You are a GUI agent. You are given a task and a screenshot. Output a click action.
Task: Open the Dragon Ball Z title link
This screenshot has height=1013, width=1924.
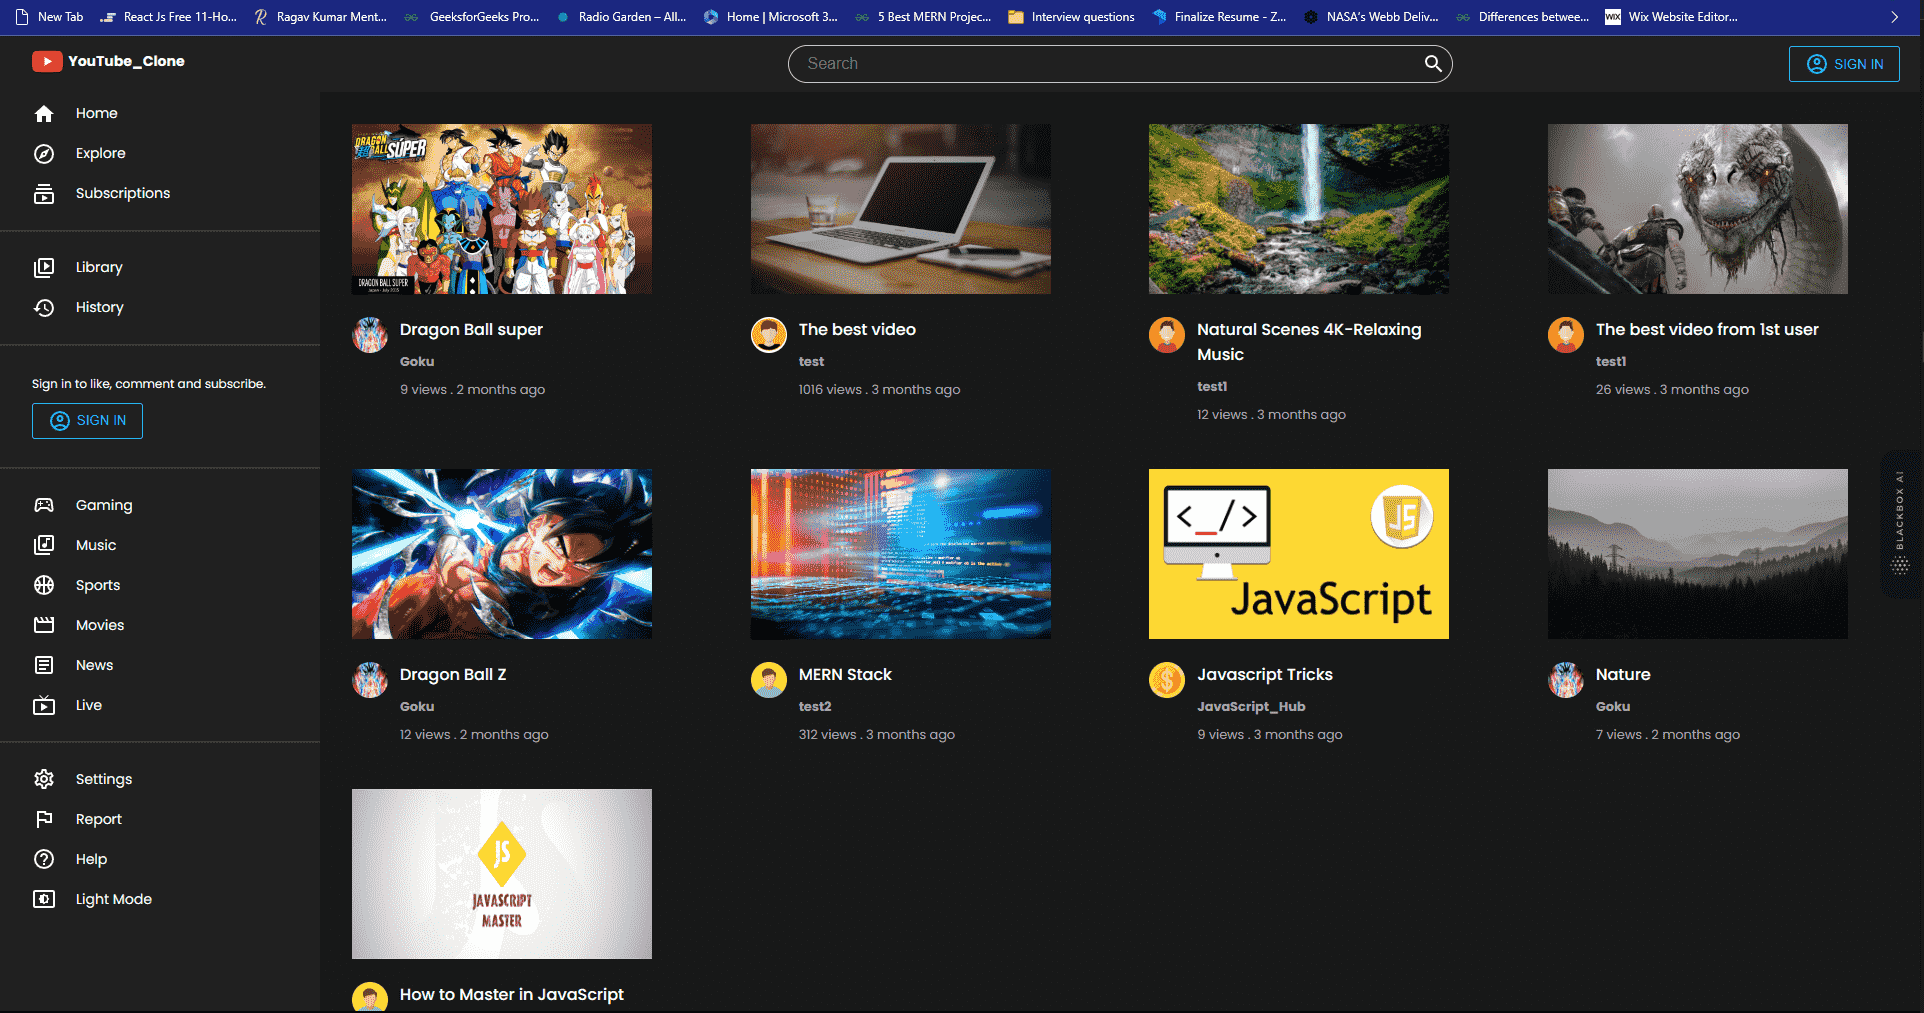pyautogui.click(x=453, y=674)
